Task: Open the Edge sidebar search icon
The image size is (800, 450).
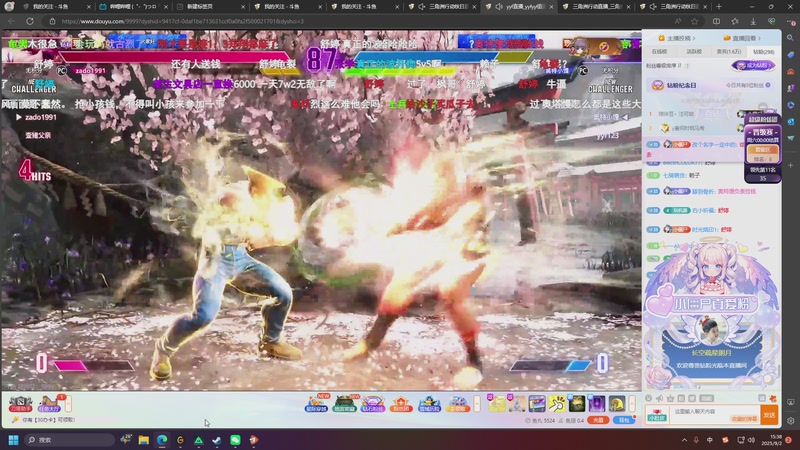Action: point(790,38)
